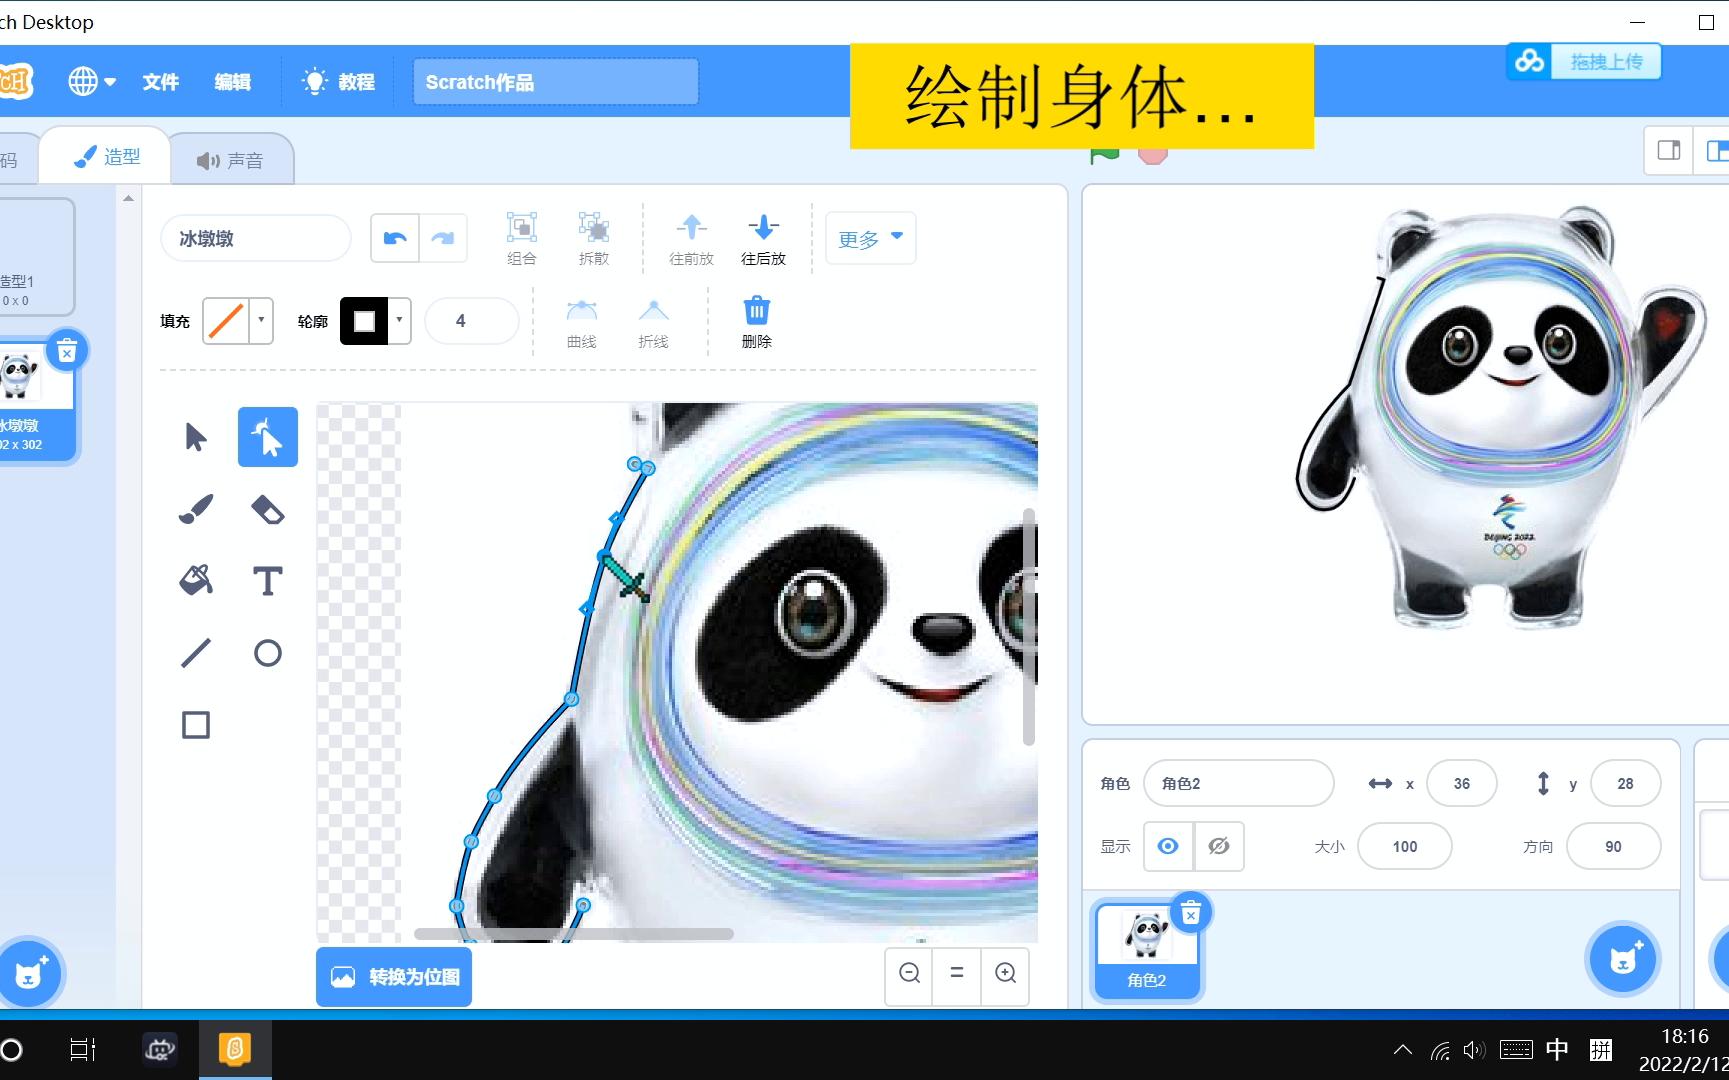Open the 文件 menu
Viewport: 1729px width, 1080px height.
coord(160,82)
